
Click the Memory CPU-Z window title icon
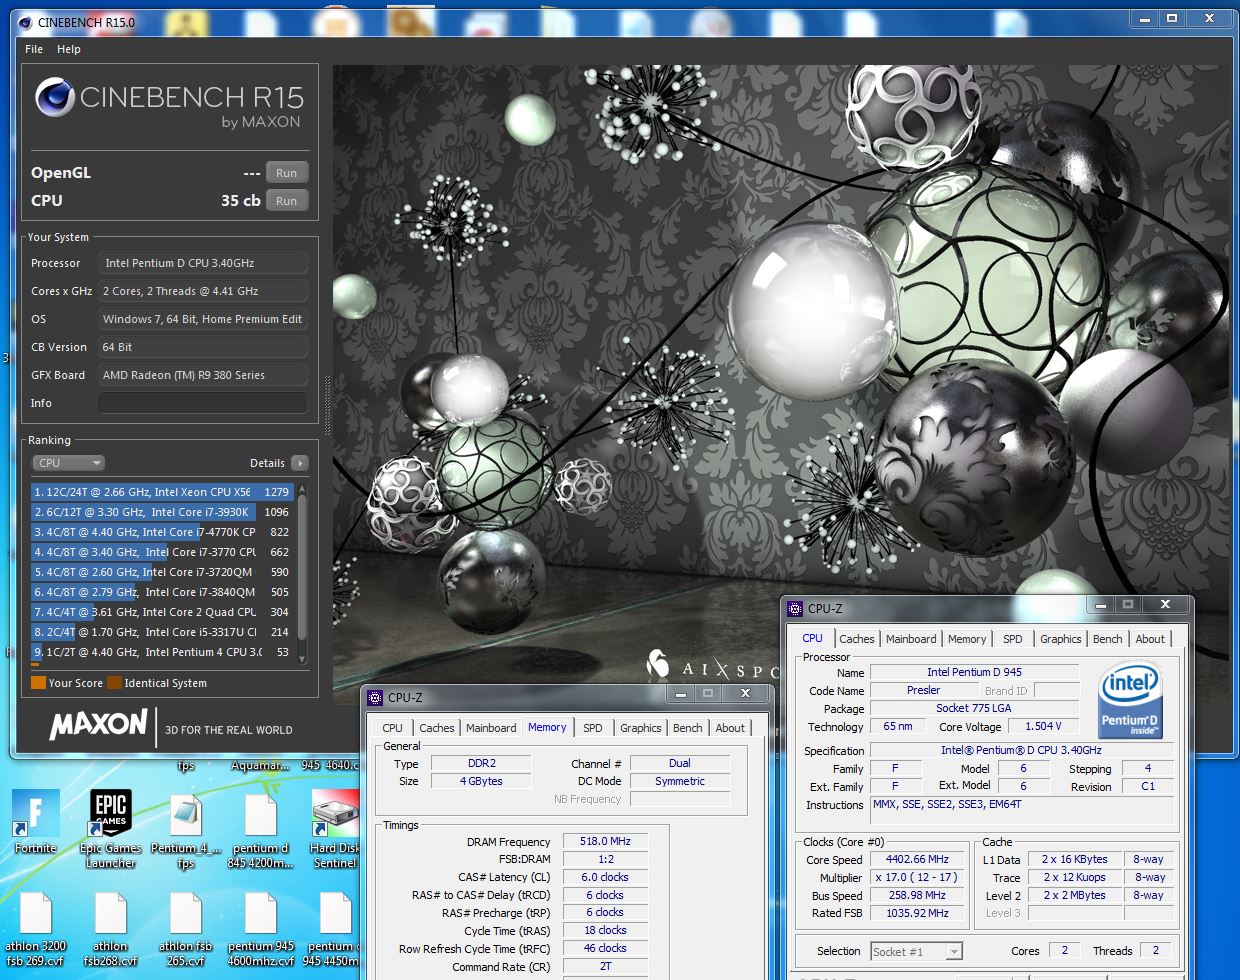[375, 698]
